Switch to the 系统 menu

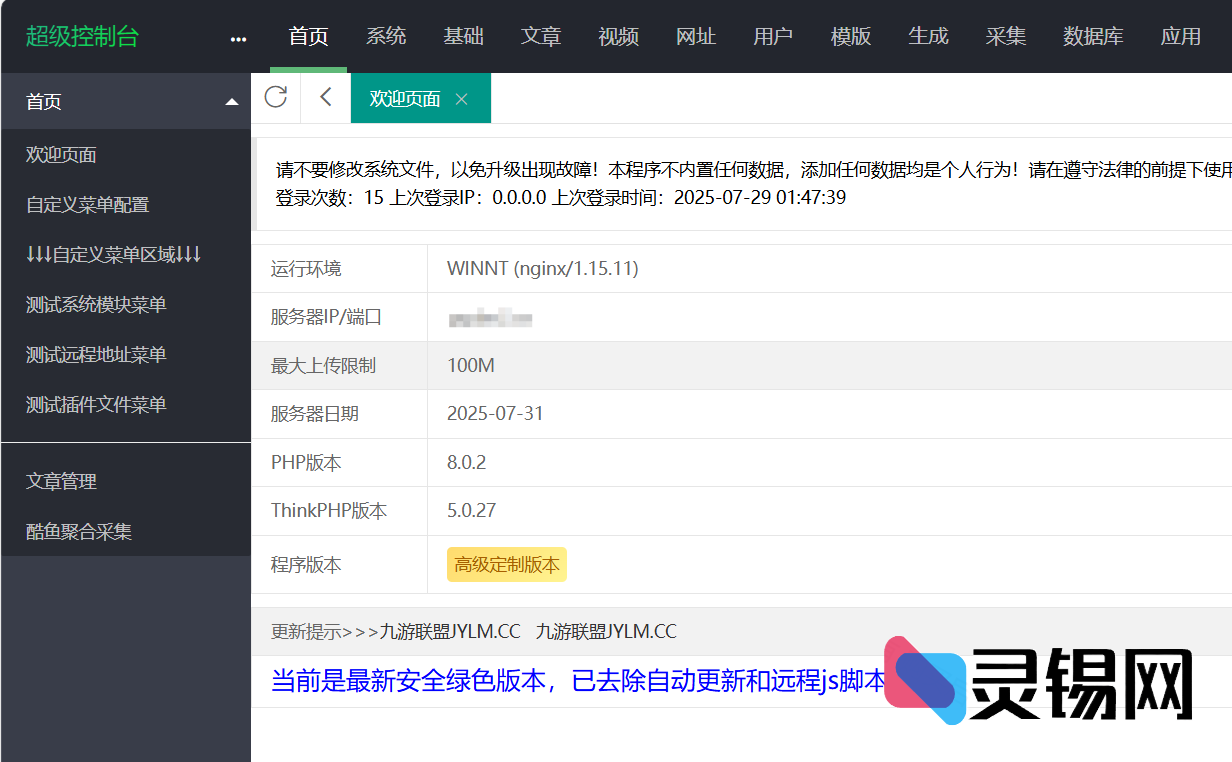click(x=386, y=37)
